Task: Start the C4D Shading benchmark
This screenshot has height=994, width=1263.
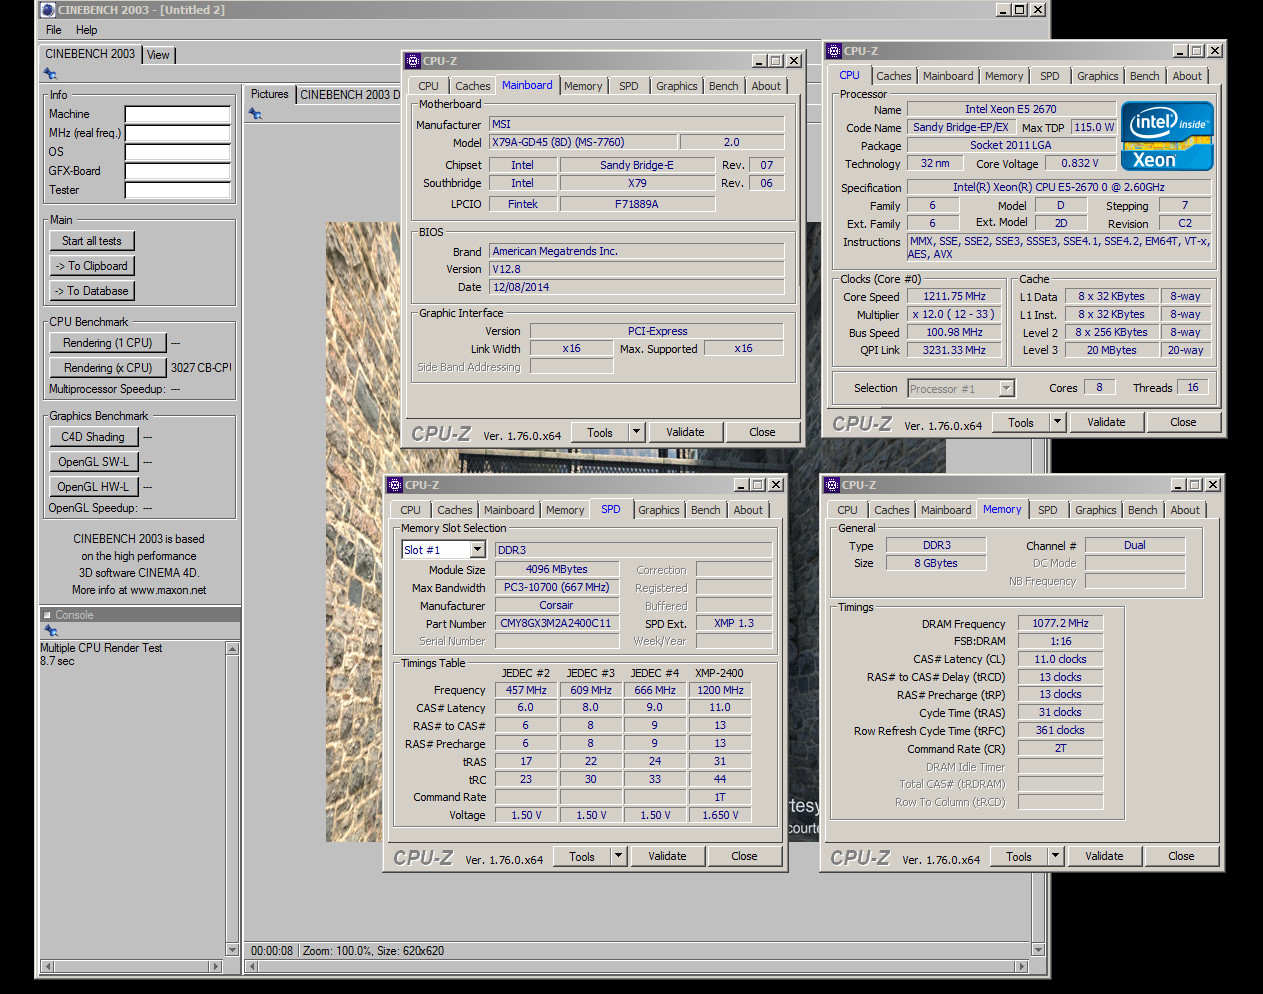Action: [93, 437]
